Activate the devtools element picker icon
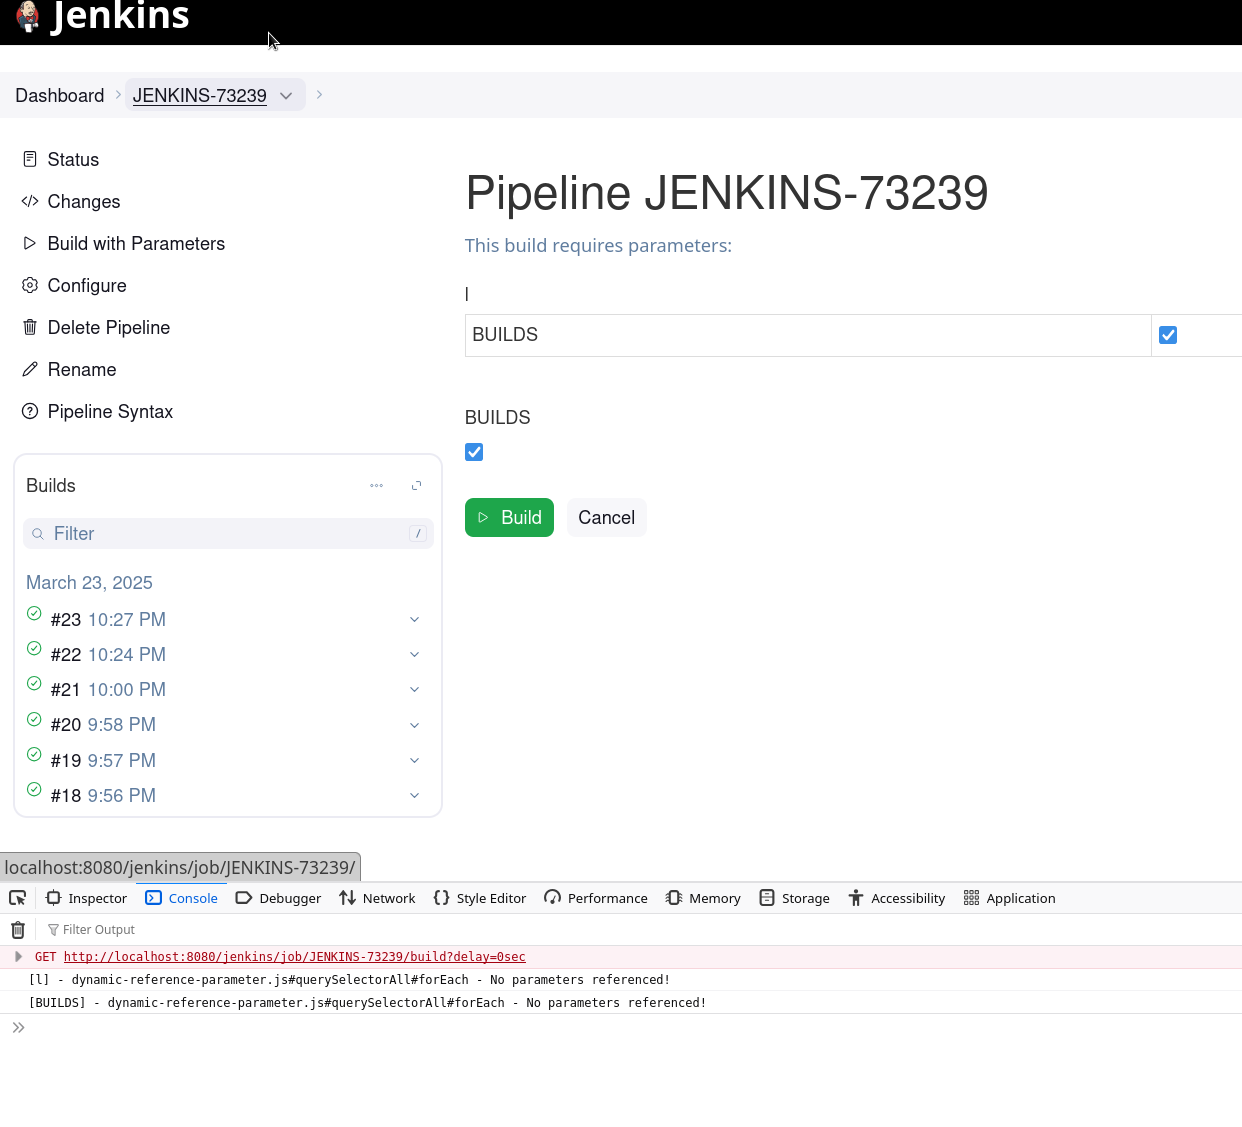The width and height of the screenshot is (1242, 1127). pos(17,898)
